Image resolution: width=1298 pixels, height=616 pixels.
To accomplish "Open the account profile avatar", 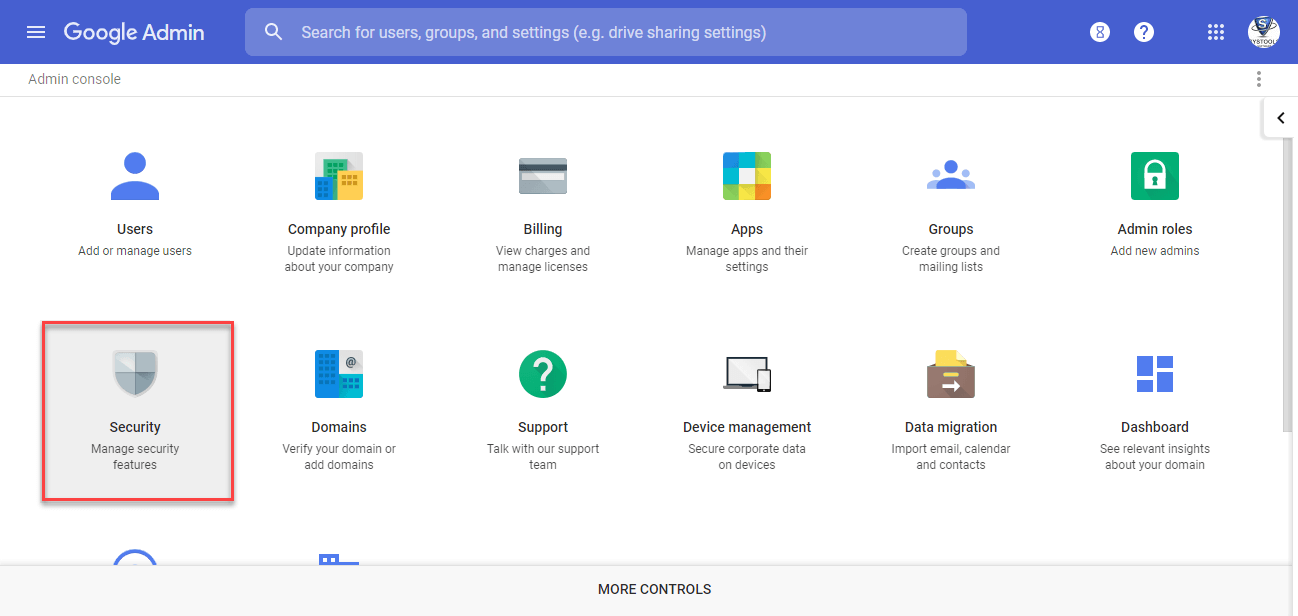I will [1264, 32].
